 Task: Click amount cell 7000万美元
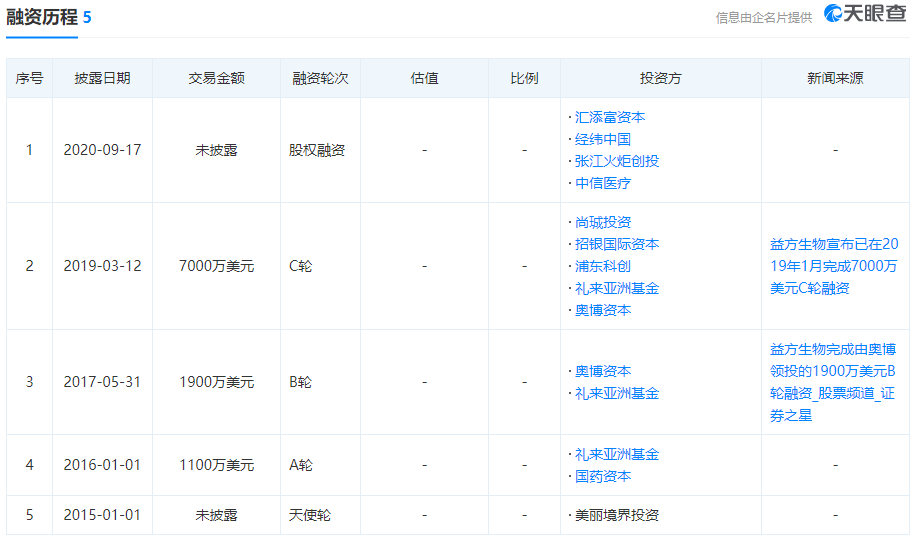pos(216,266)
